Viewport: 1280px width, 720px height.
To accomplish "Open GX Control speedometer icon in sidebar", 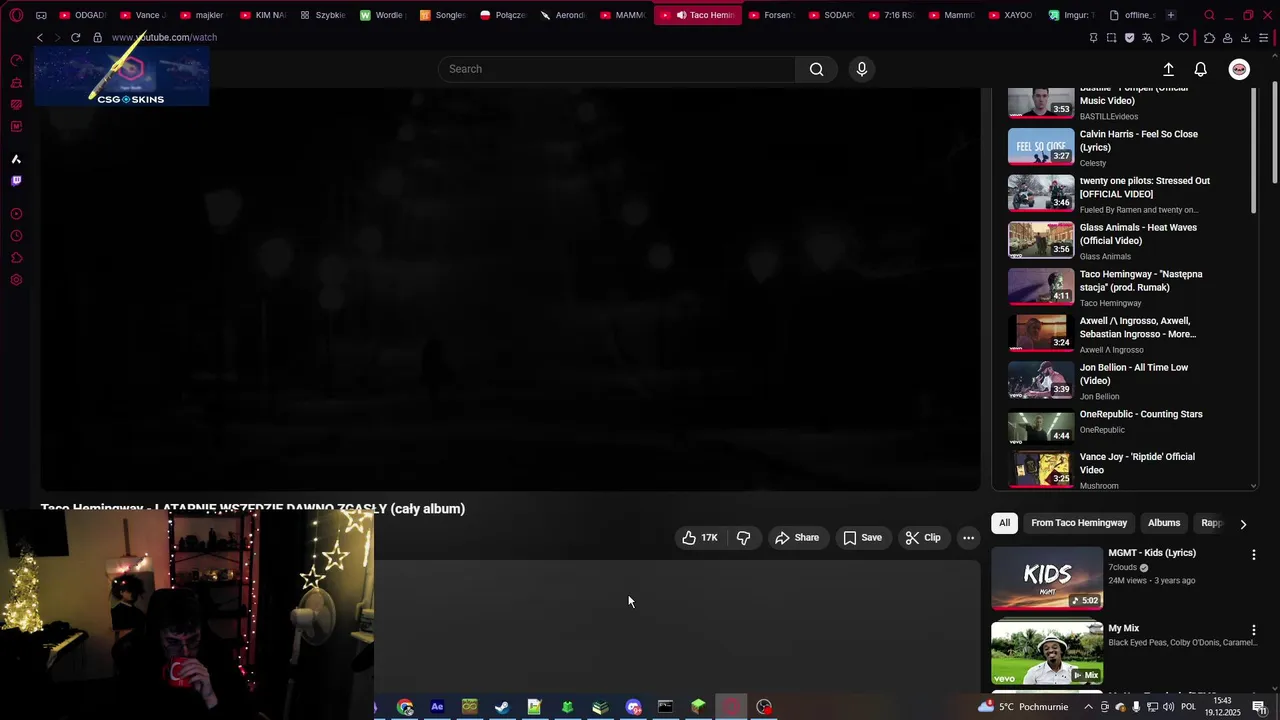I will pyautogui.click(x=16, y=61).
